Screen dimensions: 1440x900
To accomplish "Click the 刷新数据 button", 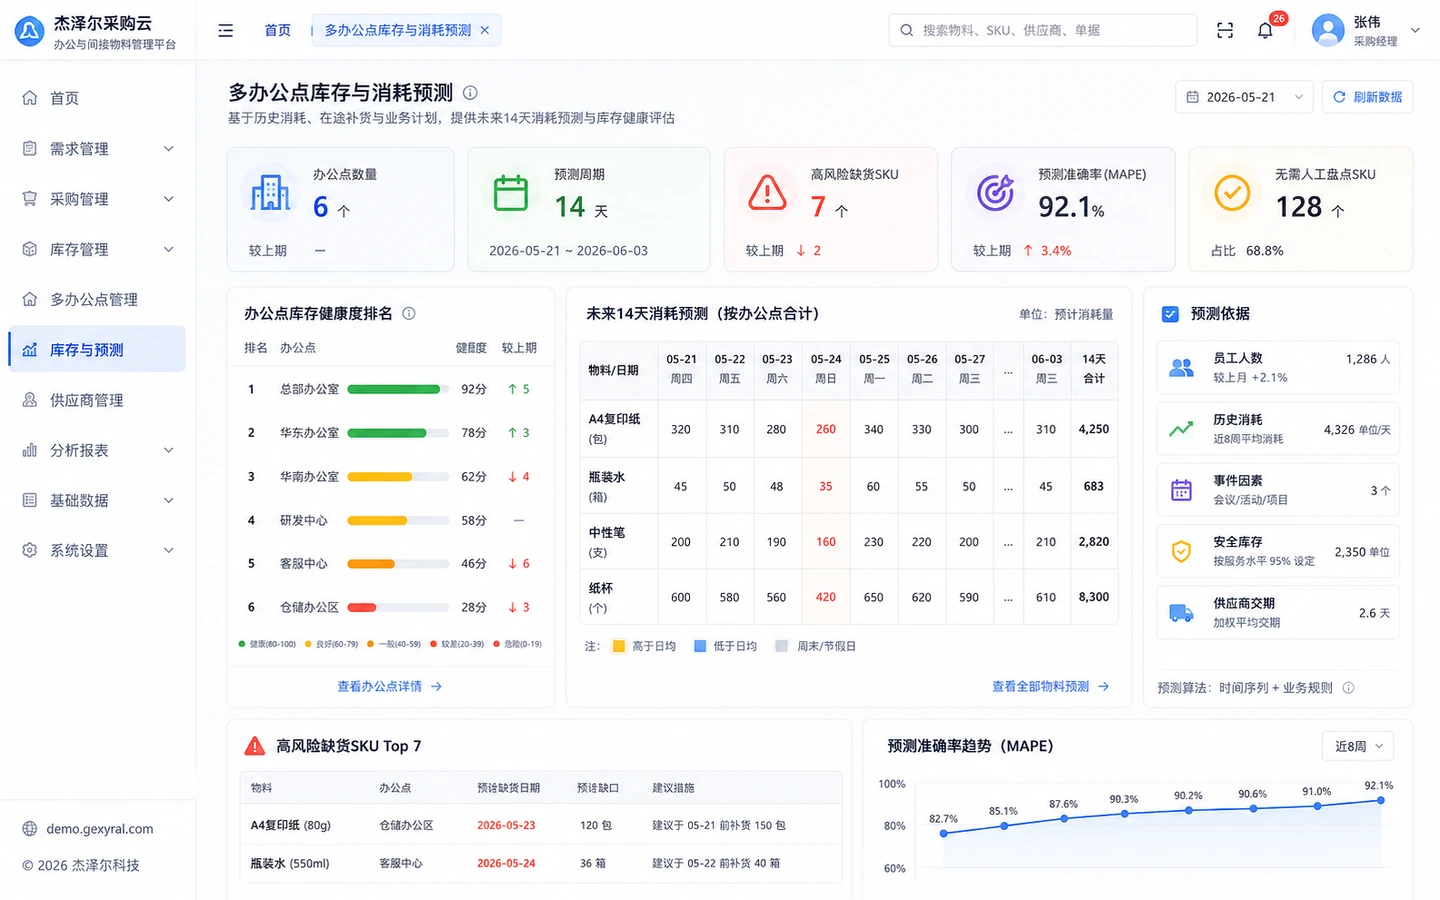I will click(1367, 97).
